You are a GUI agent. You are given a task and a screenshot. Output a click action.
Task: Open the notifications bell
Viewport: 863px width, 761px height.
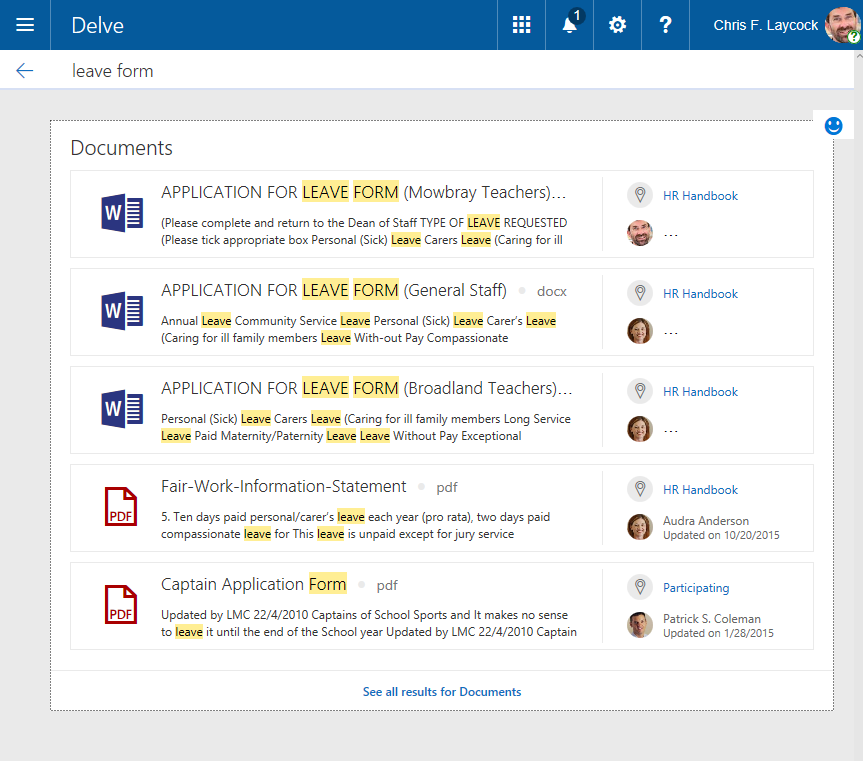pos(570,25)
